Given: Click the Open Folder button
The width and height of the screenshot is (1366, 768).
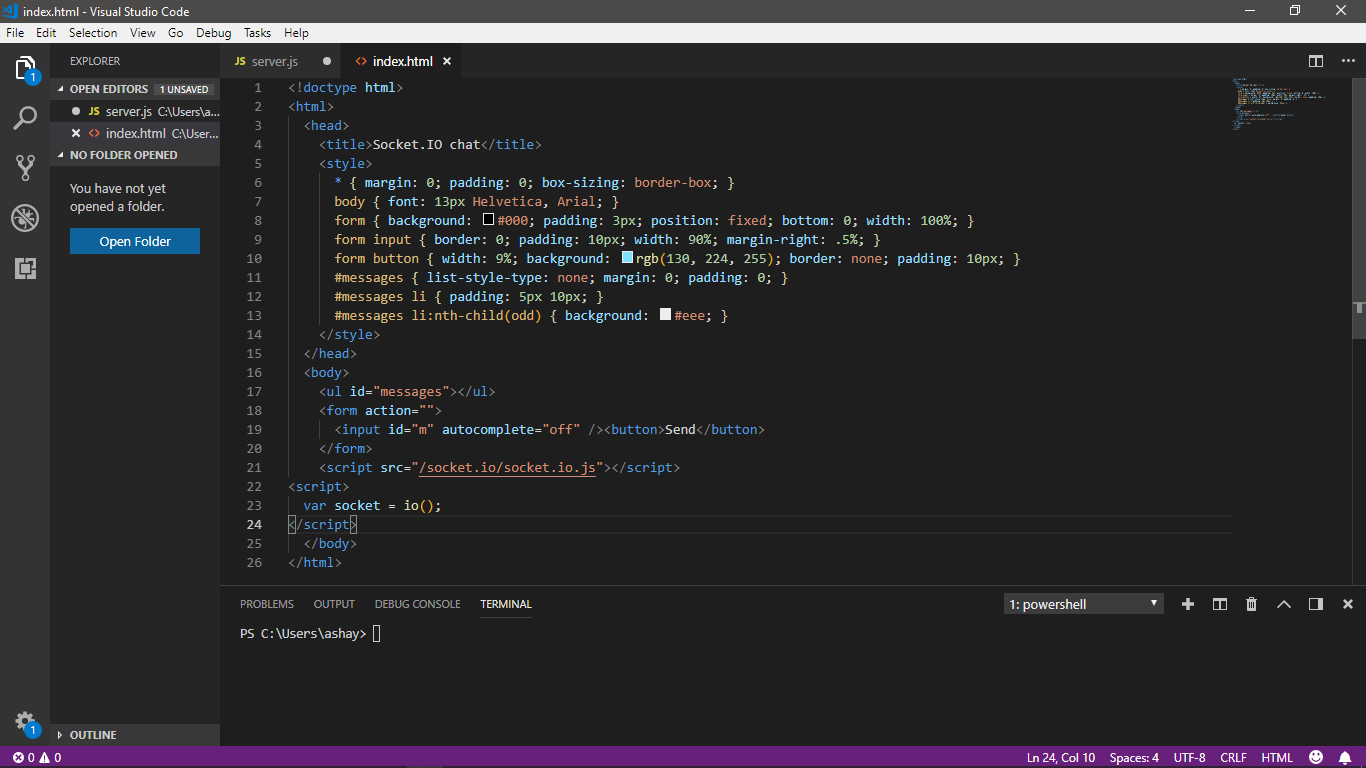Looking at the screenshot, I should pos(135,241).
